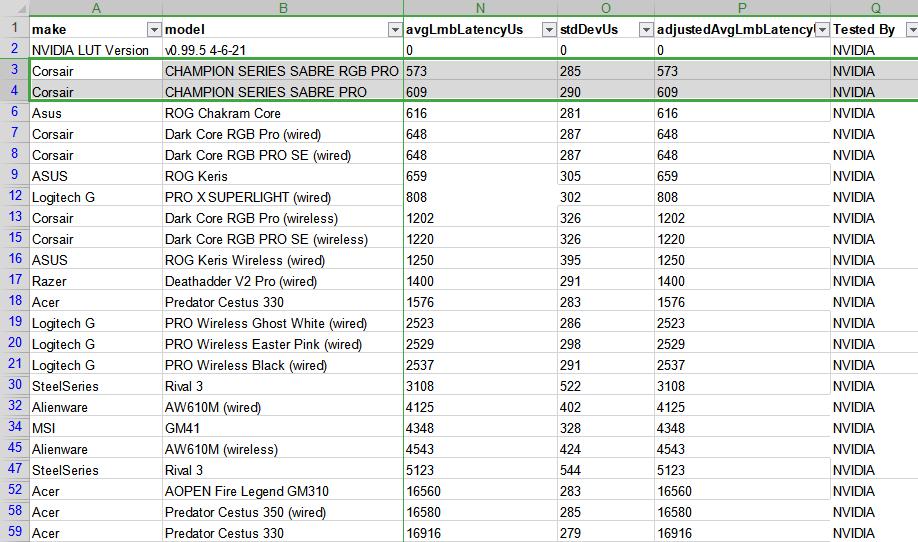Viewport: 918px width, 542px height.
Task: Select 'CHAMPION SERIES SABRE PRO' cell
Action: pyautogui.click(x=283, y=92)
